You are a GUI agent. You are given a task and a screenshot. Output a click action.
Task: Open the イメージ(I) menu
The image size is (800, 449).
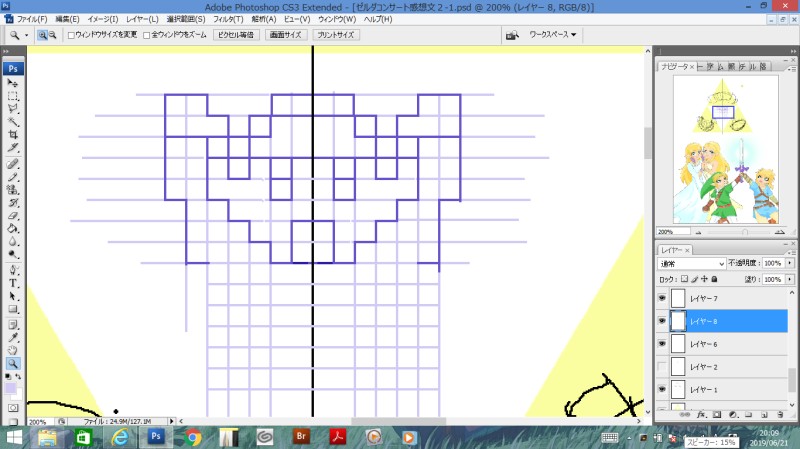point(103,19)
